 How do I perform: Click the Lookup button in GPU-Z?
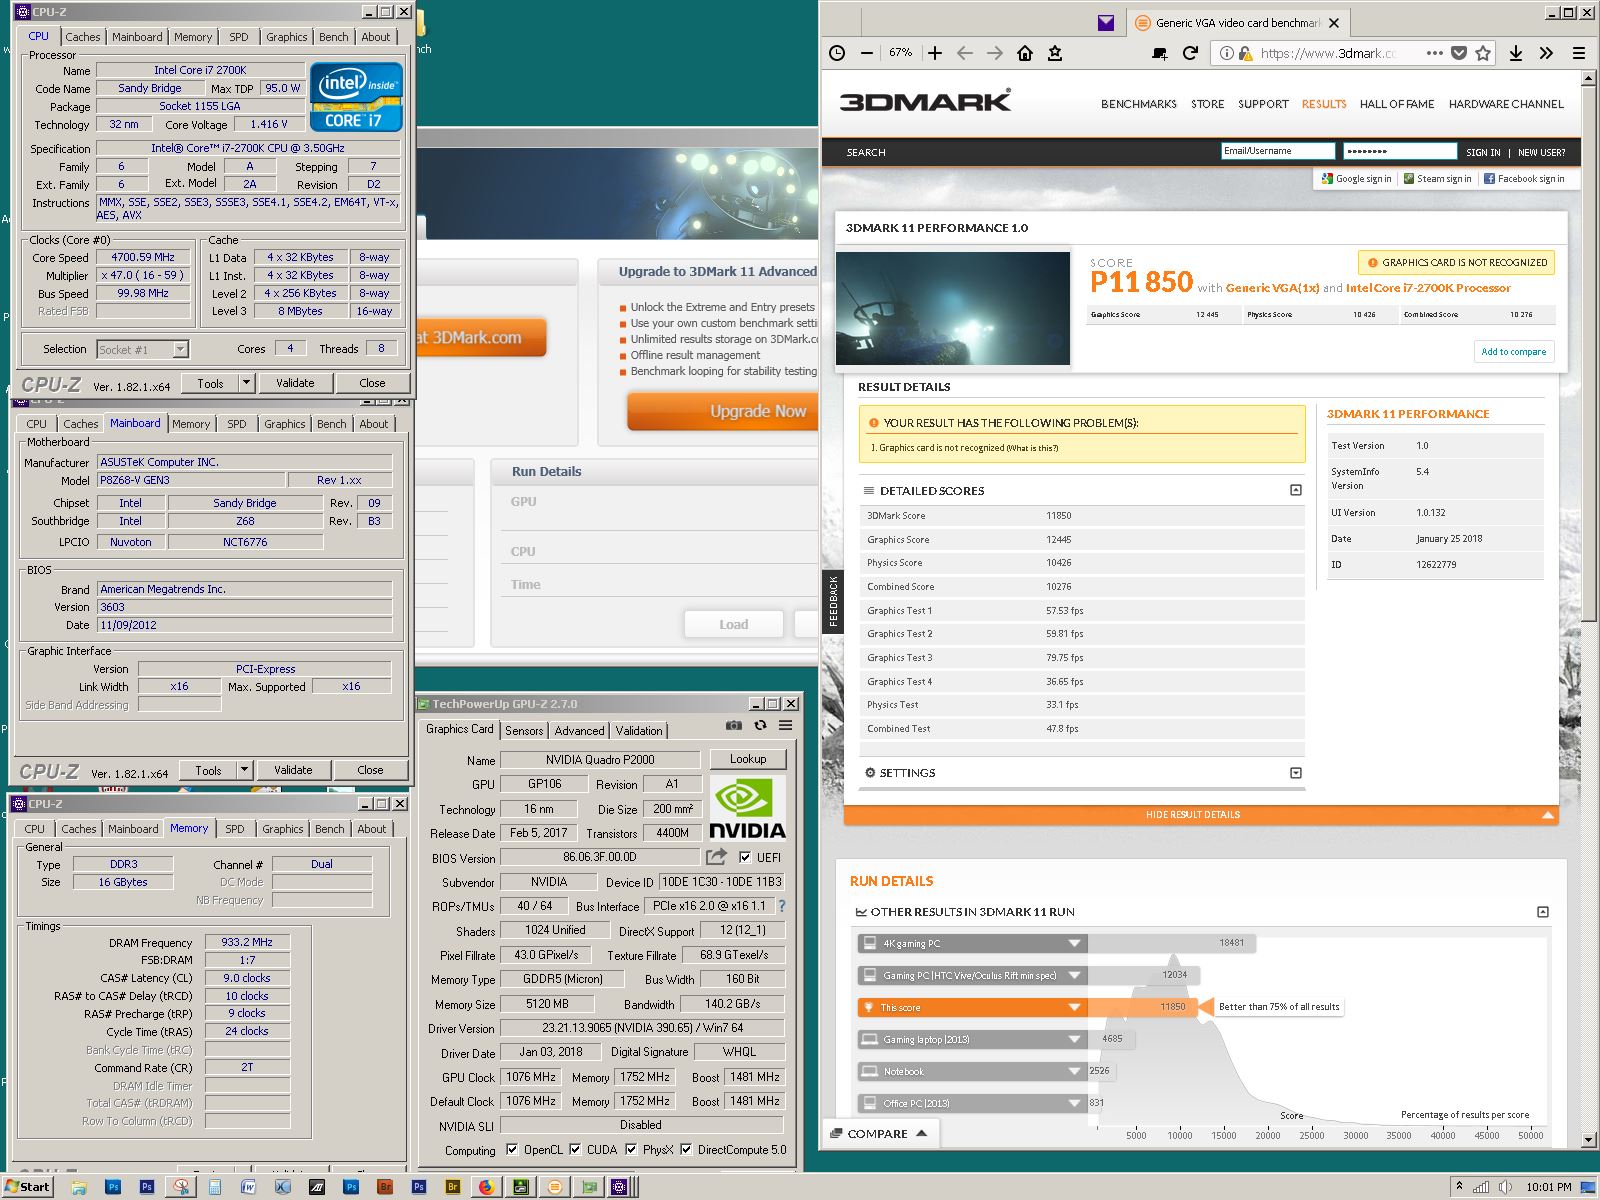748,759
